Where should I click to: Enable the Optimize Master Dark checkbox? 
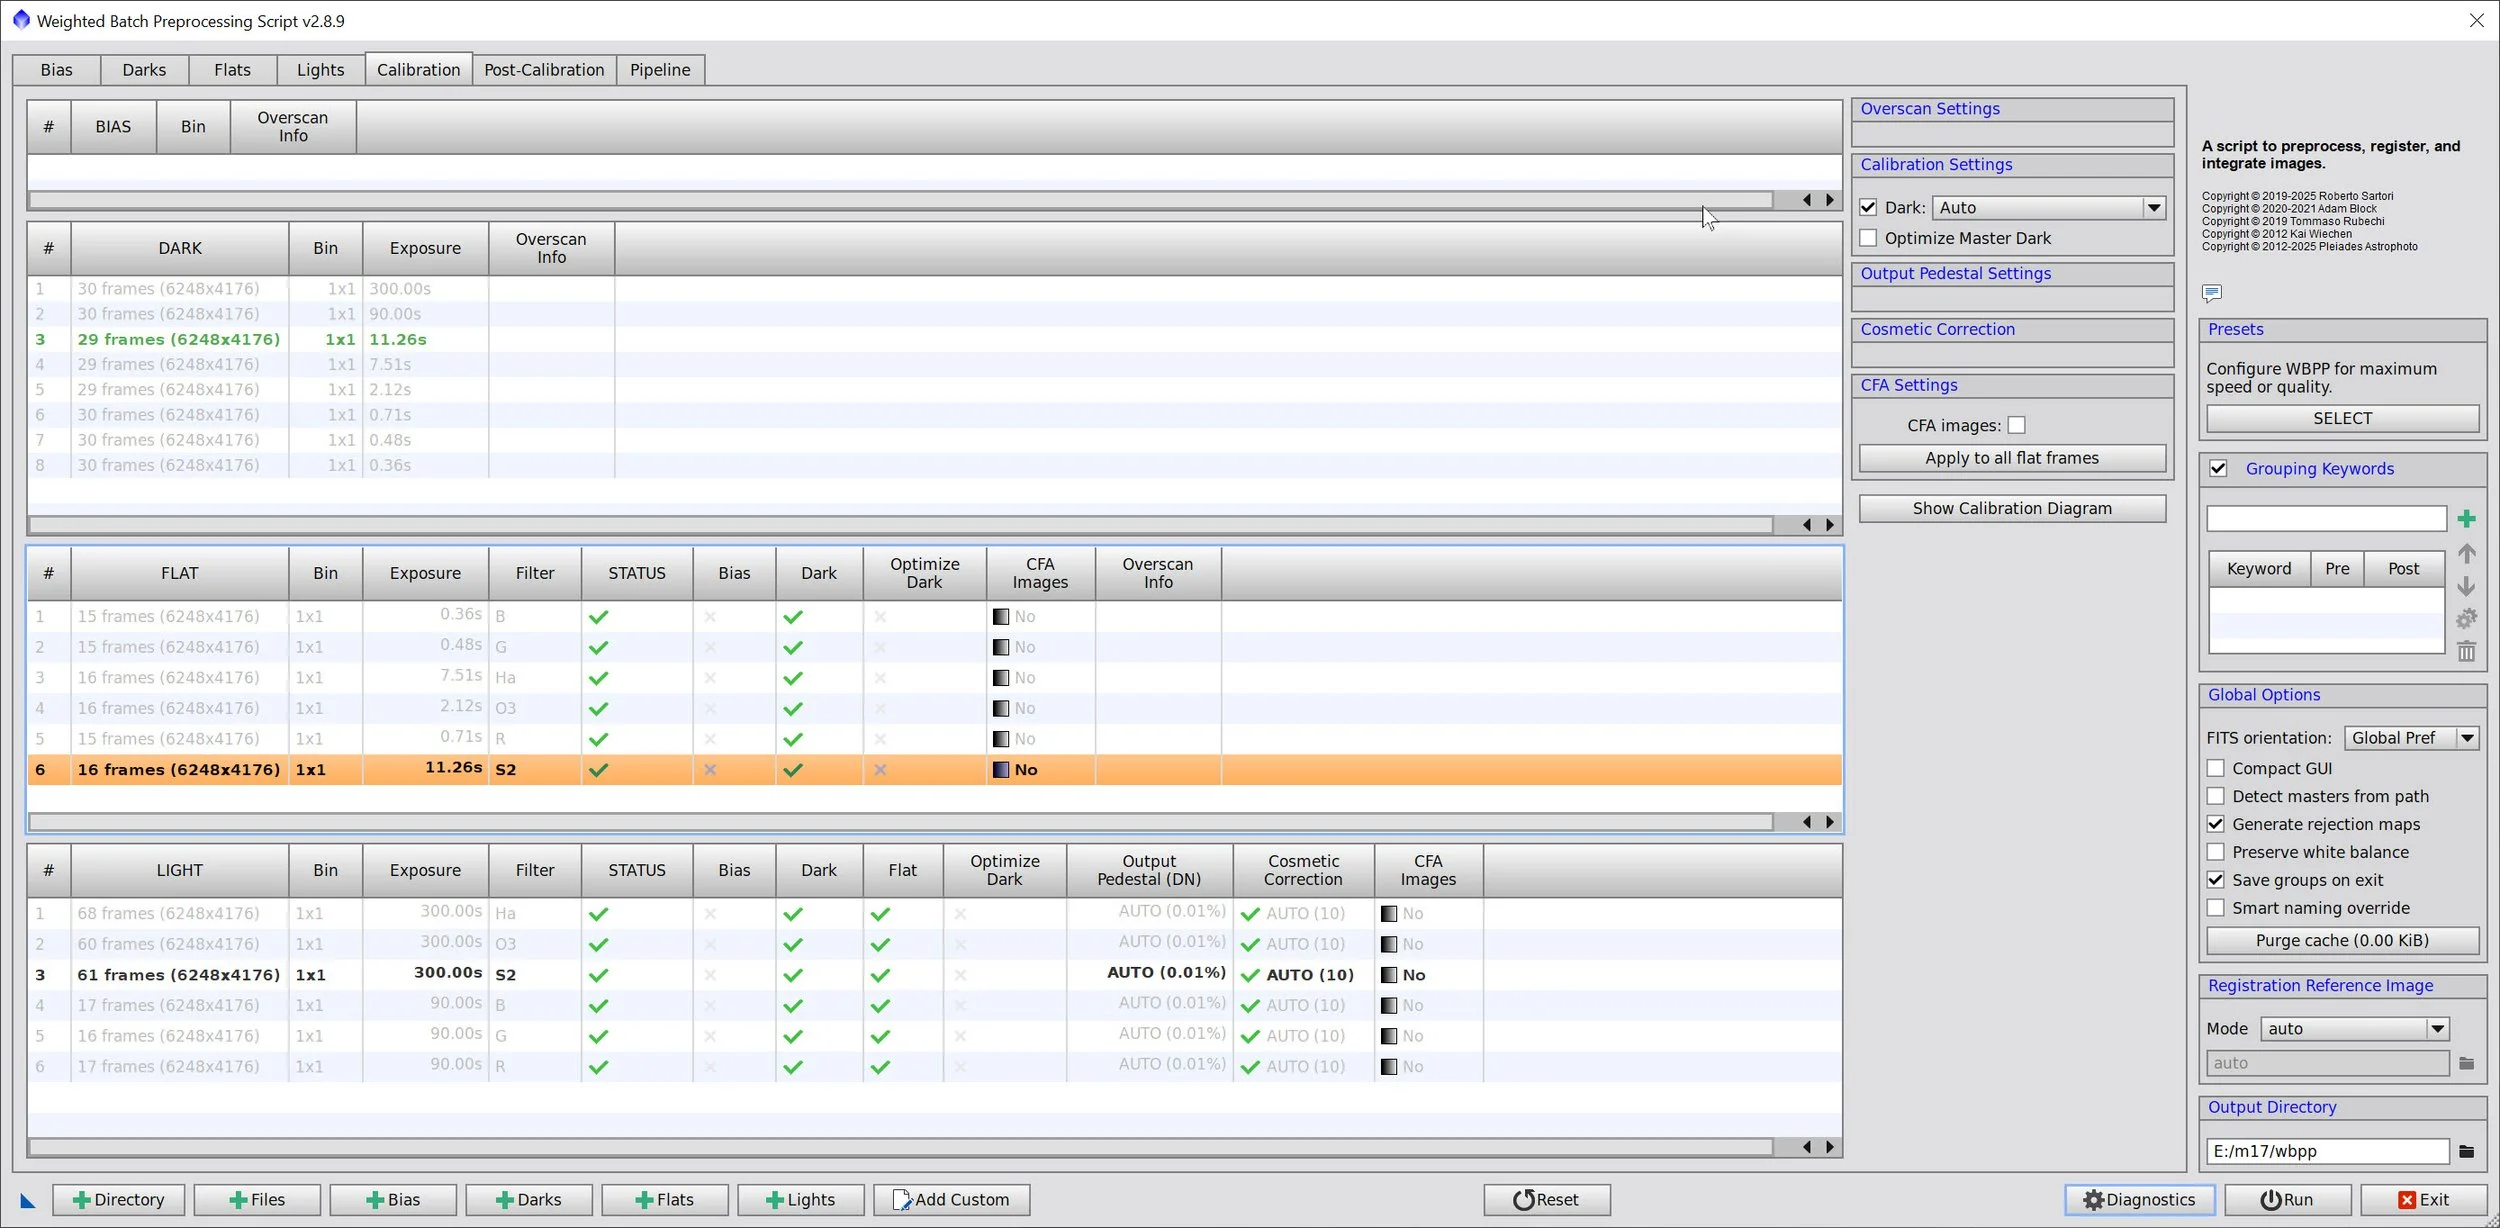click(1868, 238)
